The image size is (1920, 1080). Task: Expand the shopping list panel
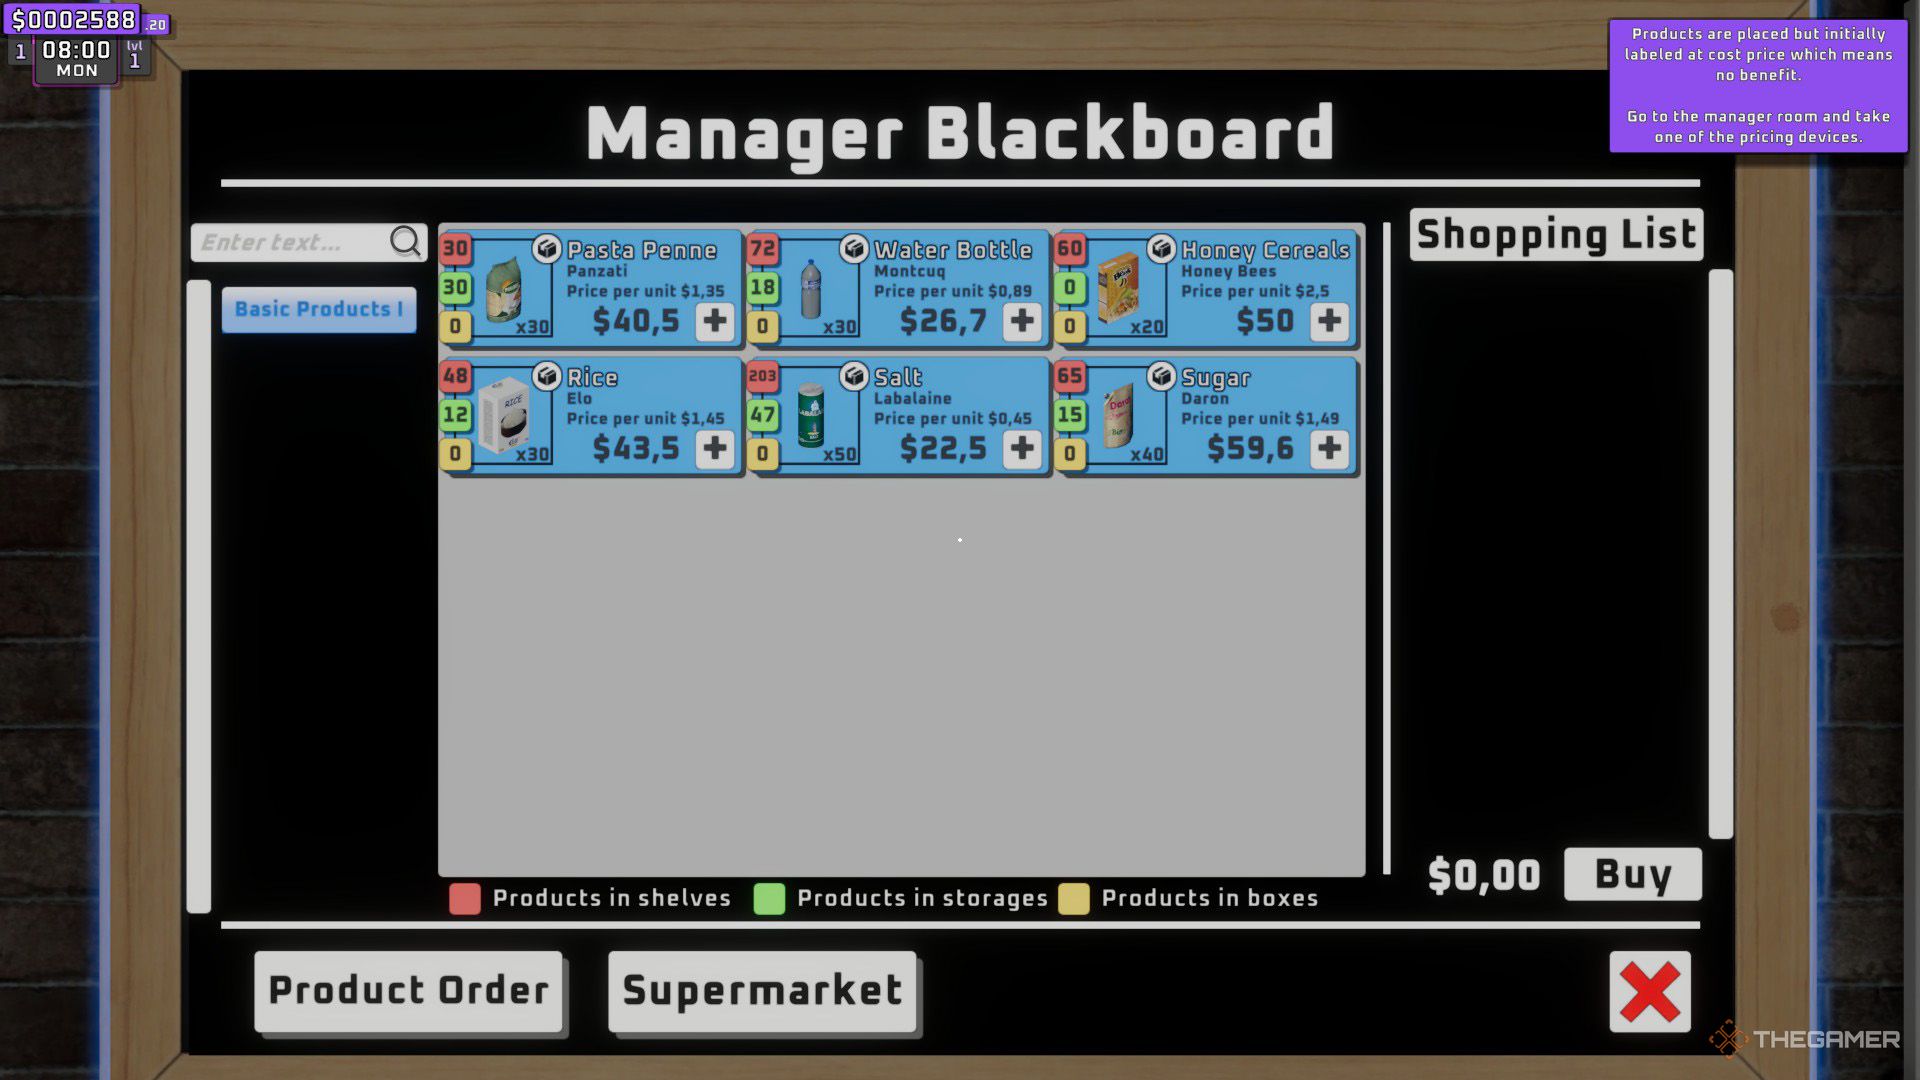point(1556,235)
